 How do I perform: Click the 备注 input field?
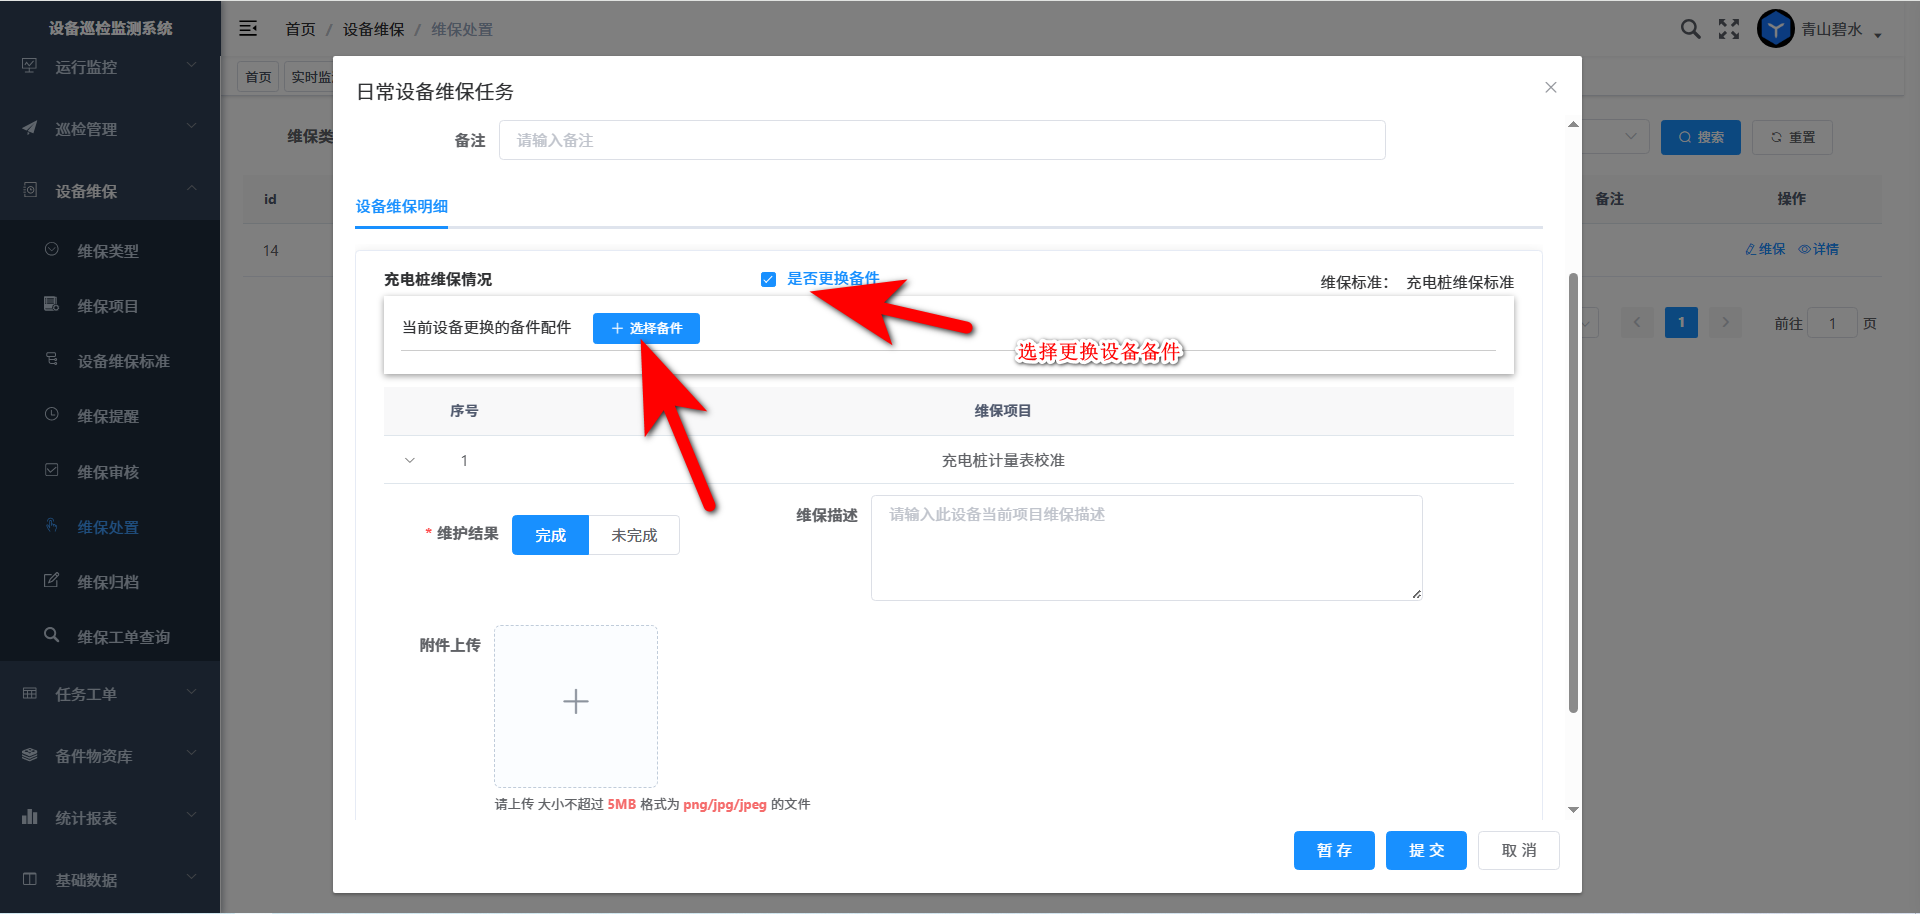[941, 141]
